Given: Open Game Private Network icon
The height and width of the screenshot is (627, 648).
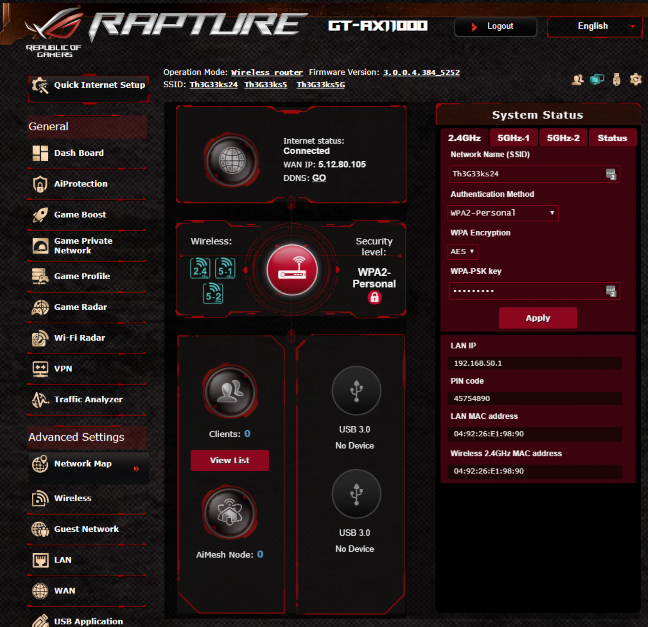Looking at the screenshot, I should click(40, 246).
